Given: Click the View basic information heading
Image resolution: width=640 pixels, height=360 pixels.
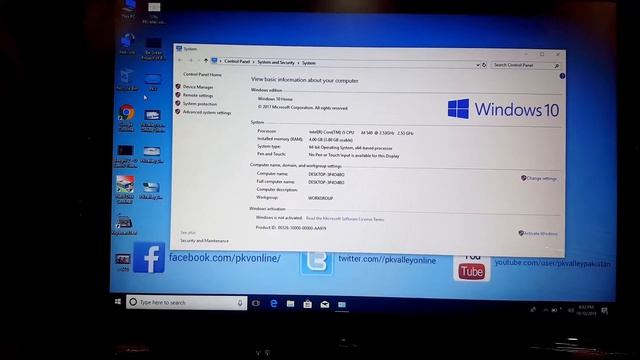Looking at the screenshot, I should (304, 80).
